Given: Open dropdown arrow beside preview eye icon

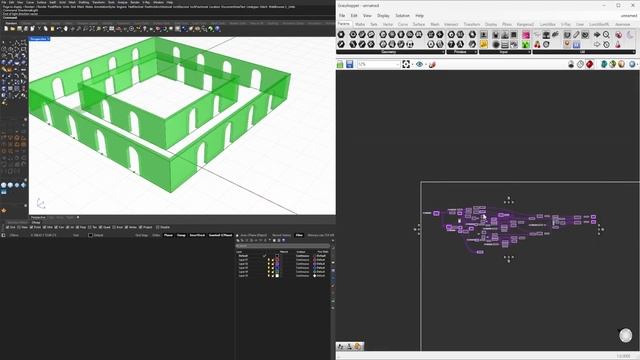Looking at the screenshot, I should point(425,64).
